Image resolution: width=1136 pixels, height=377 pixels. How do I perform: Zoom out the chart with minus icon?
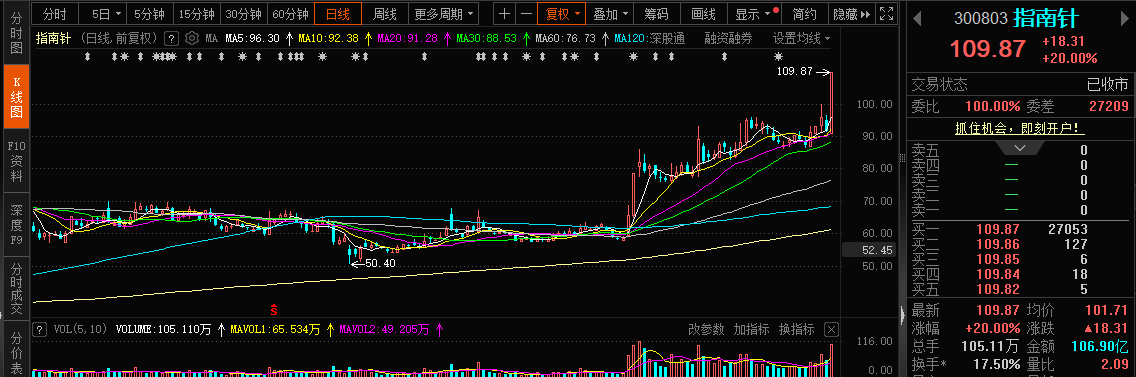(x=527, y=14)
